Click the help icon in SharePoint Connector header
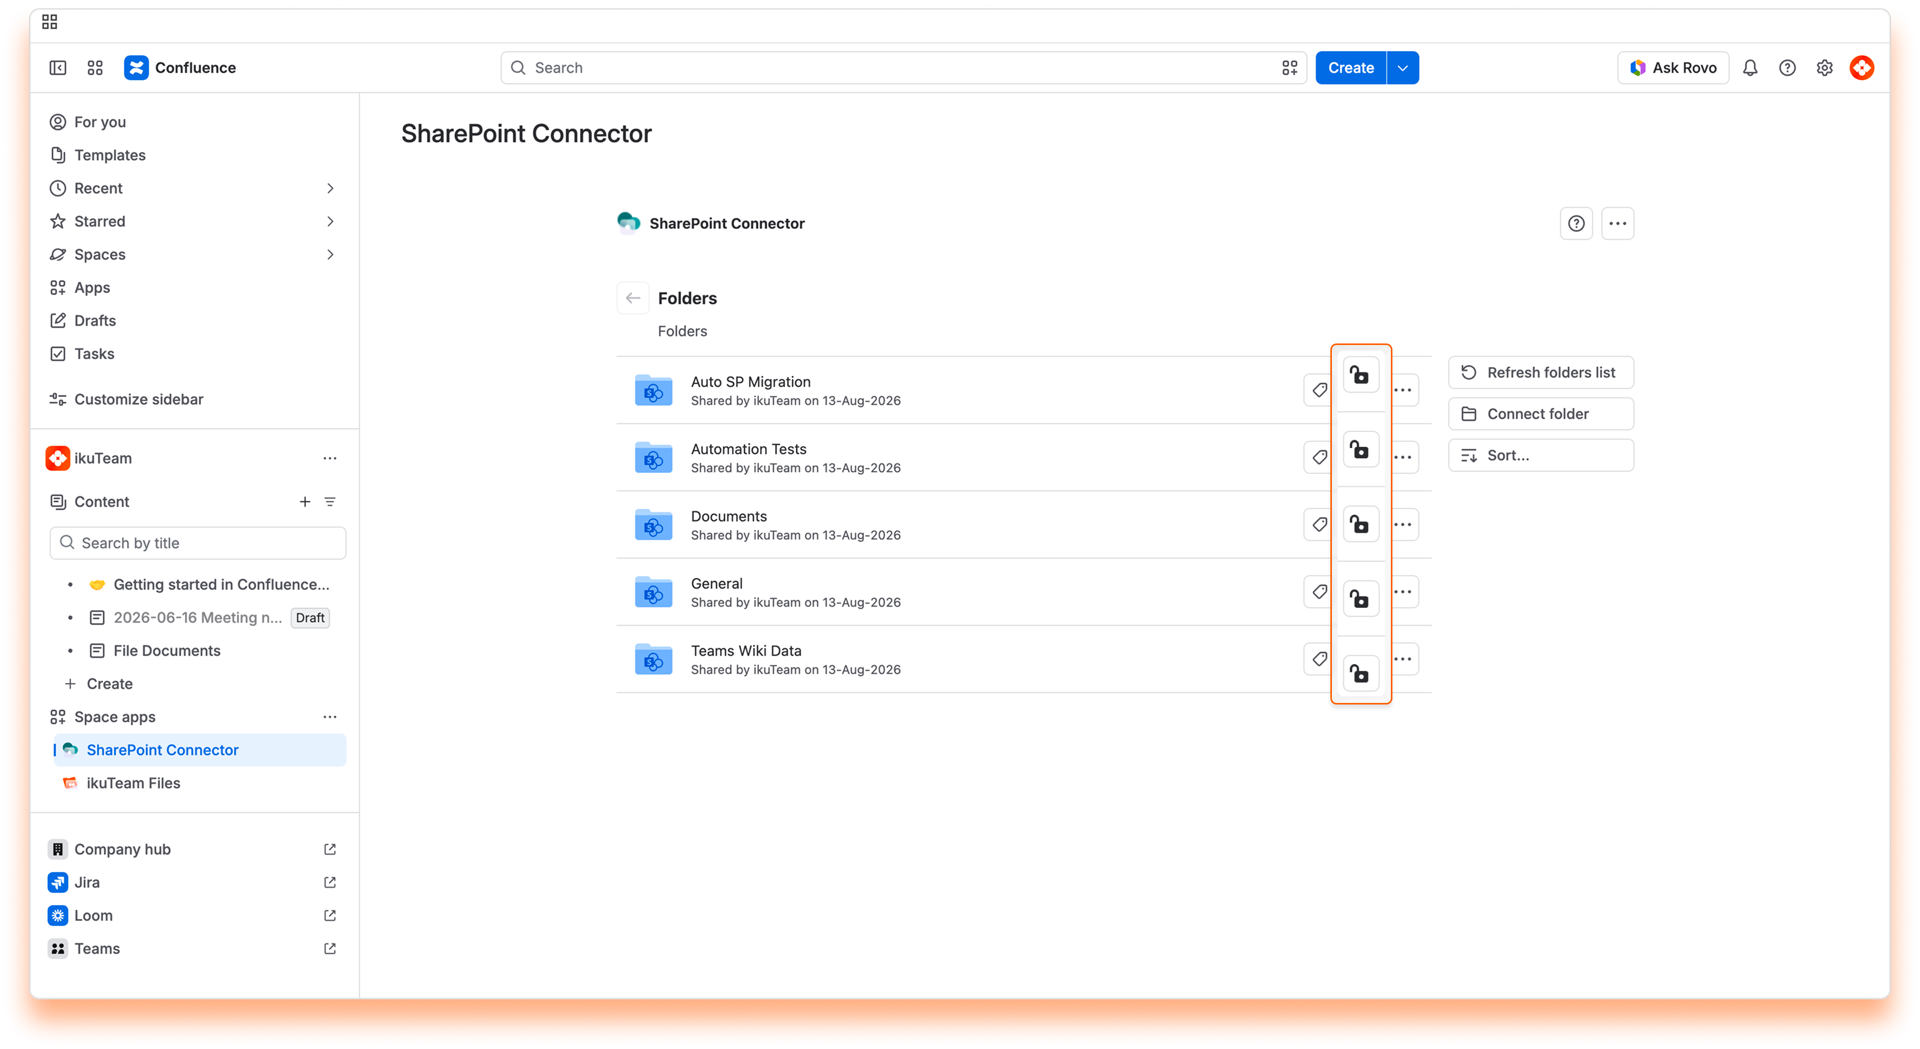1920x1049 pixels. [x=1576, y=224]
